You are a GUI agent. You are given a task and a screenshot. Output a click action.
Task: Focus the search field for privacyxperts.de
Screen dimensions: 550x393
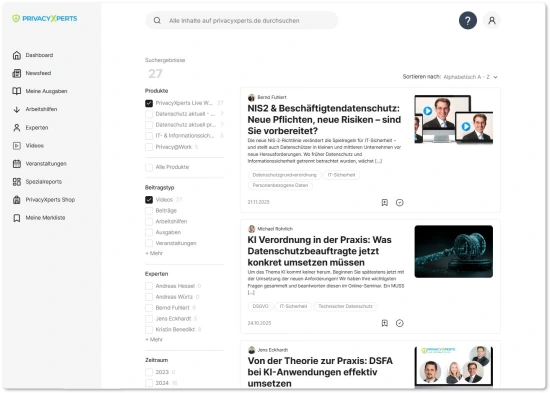pyautogui.click(x=241, y=21)
